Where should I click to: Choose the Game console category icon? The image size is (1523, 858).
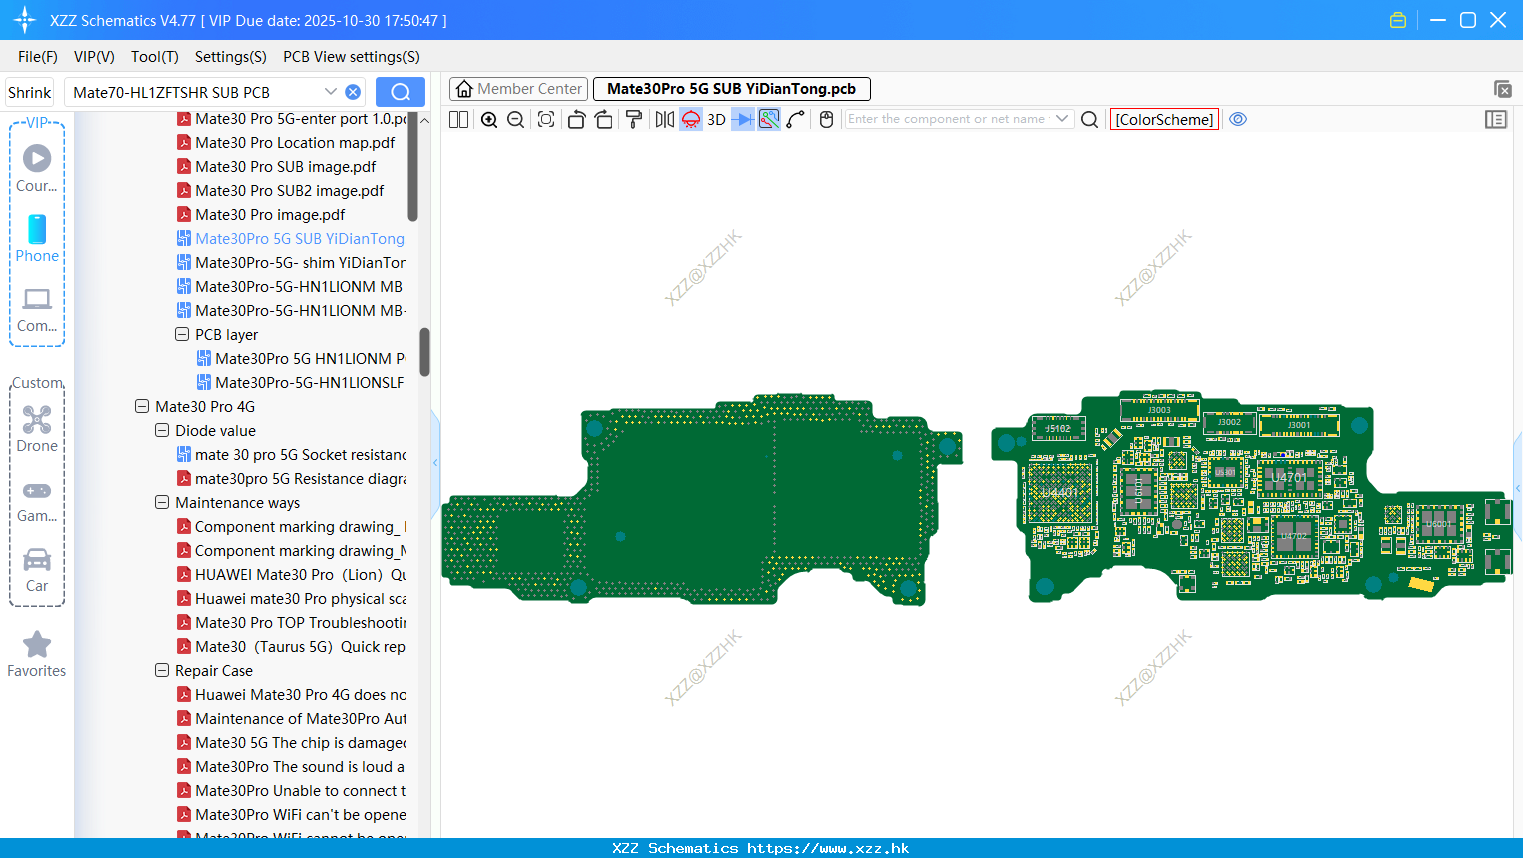pyautogui.click(x=37, y=500)
